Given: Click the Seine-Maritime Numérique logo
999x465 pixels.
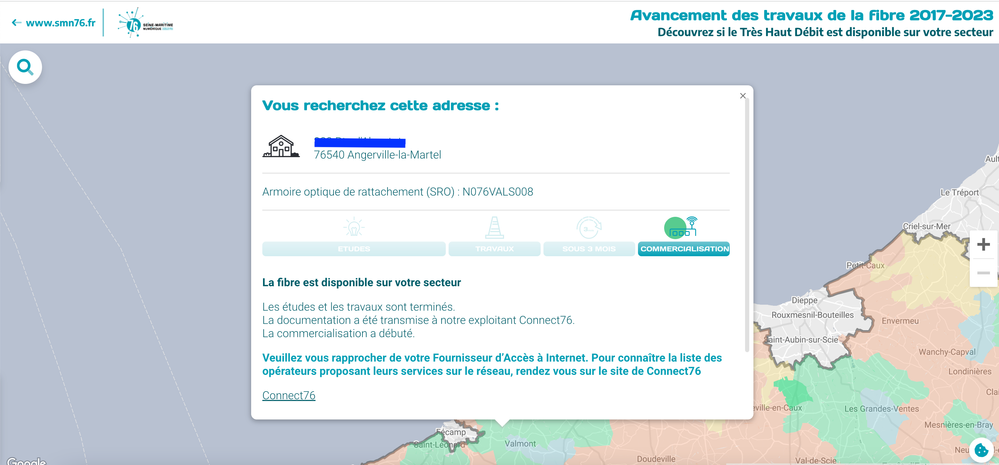Looking at the screenshot, I should 145,23.
